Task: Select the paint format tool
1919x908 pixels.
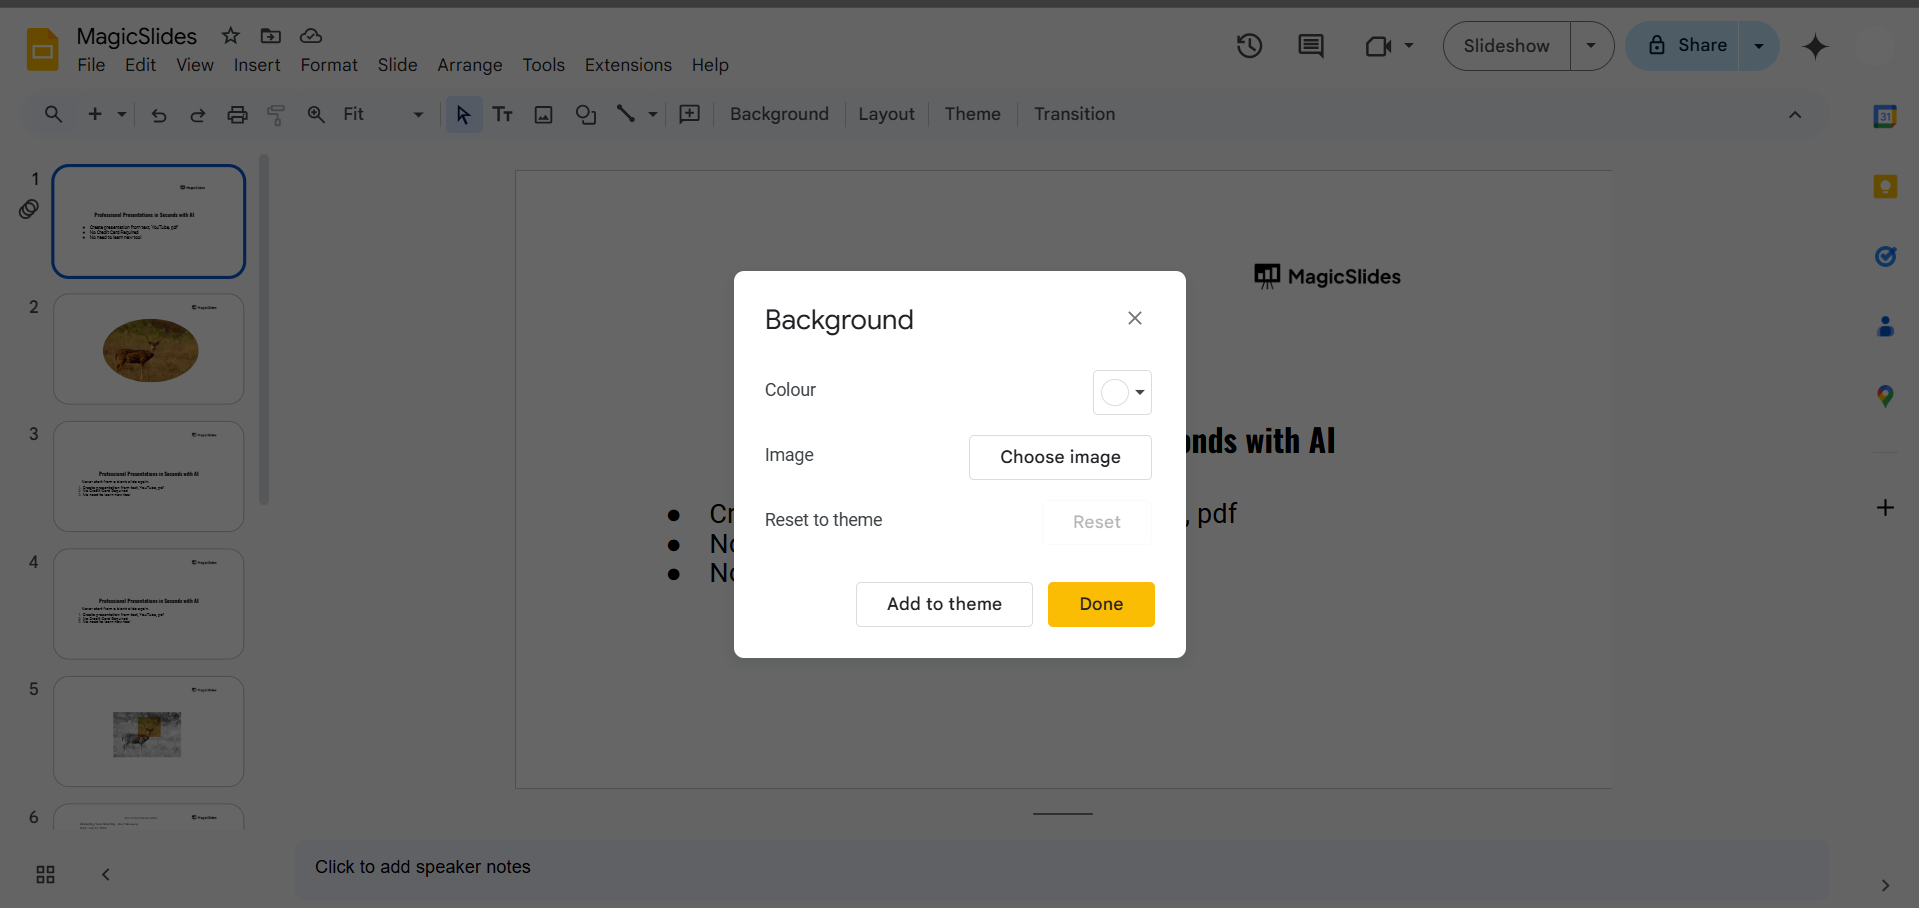Action: pyautogui.click(x=276, y=115)
